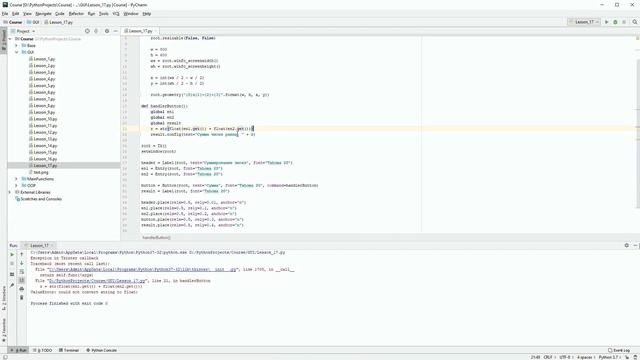The width and height of the screenshot is (640, 360).
Task: Open the Run tool window button
Action: 18,350
